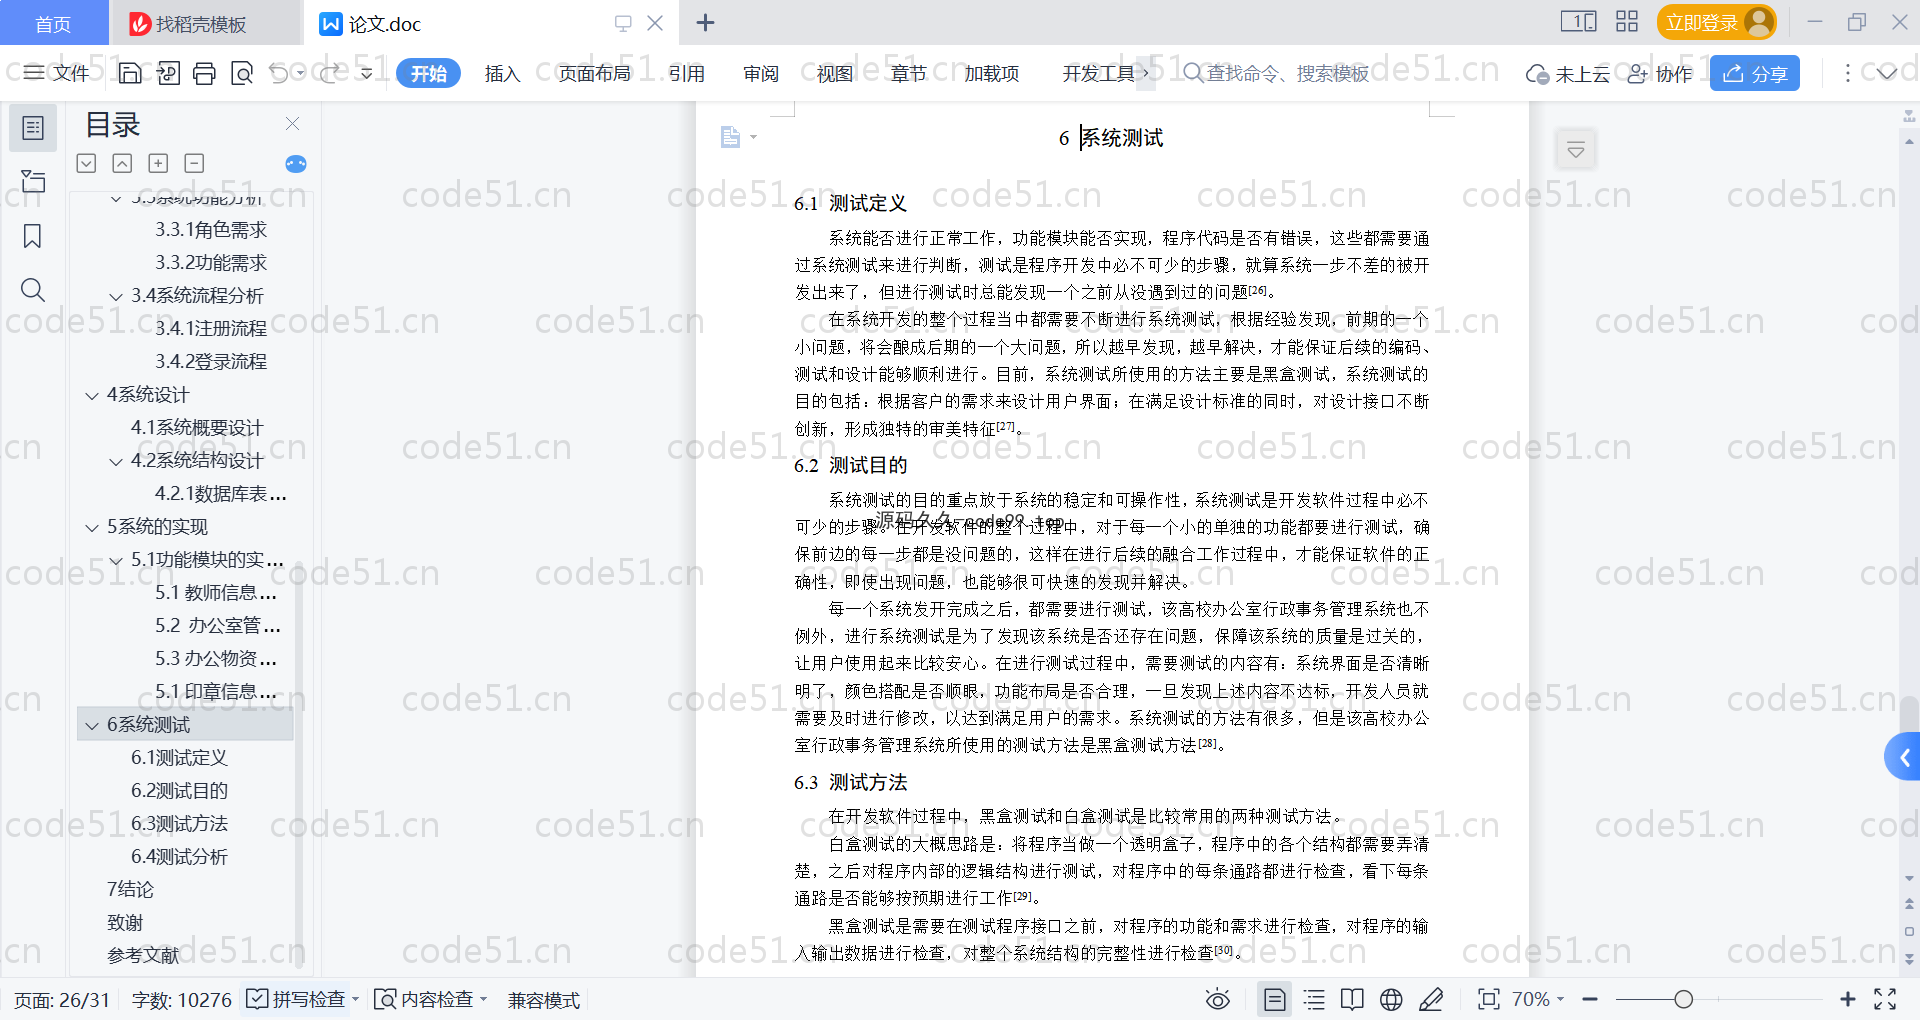Click the smart outline blue robot icon

pos(296,164)
